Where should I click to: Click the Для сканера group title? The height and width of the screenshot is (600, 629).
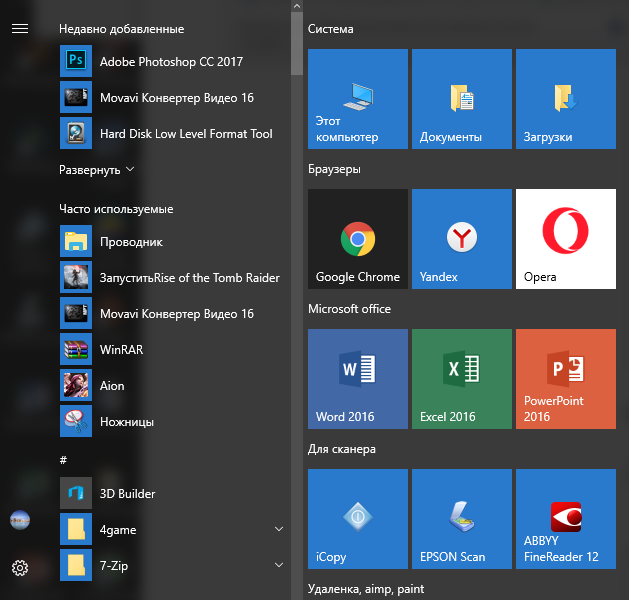[x=342, y=449]
